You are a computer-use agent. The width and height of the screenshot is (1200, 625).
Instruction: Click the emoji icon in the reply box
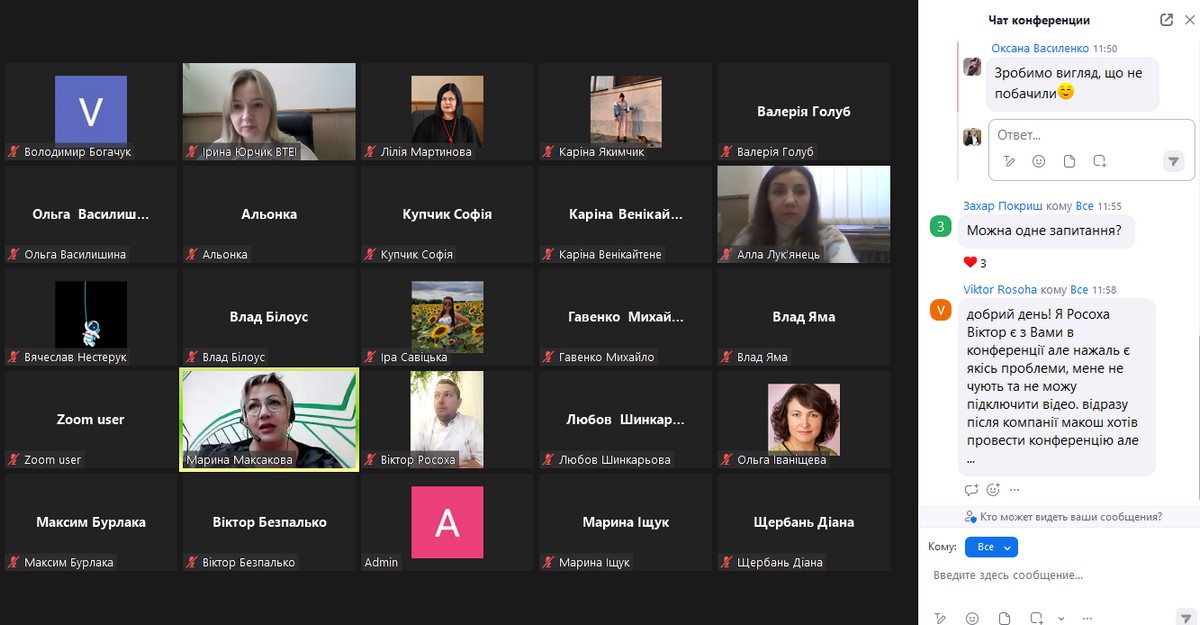[x=1039, y=161]
